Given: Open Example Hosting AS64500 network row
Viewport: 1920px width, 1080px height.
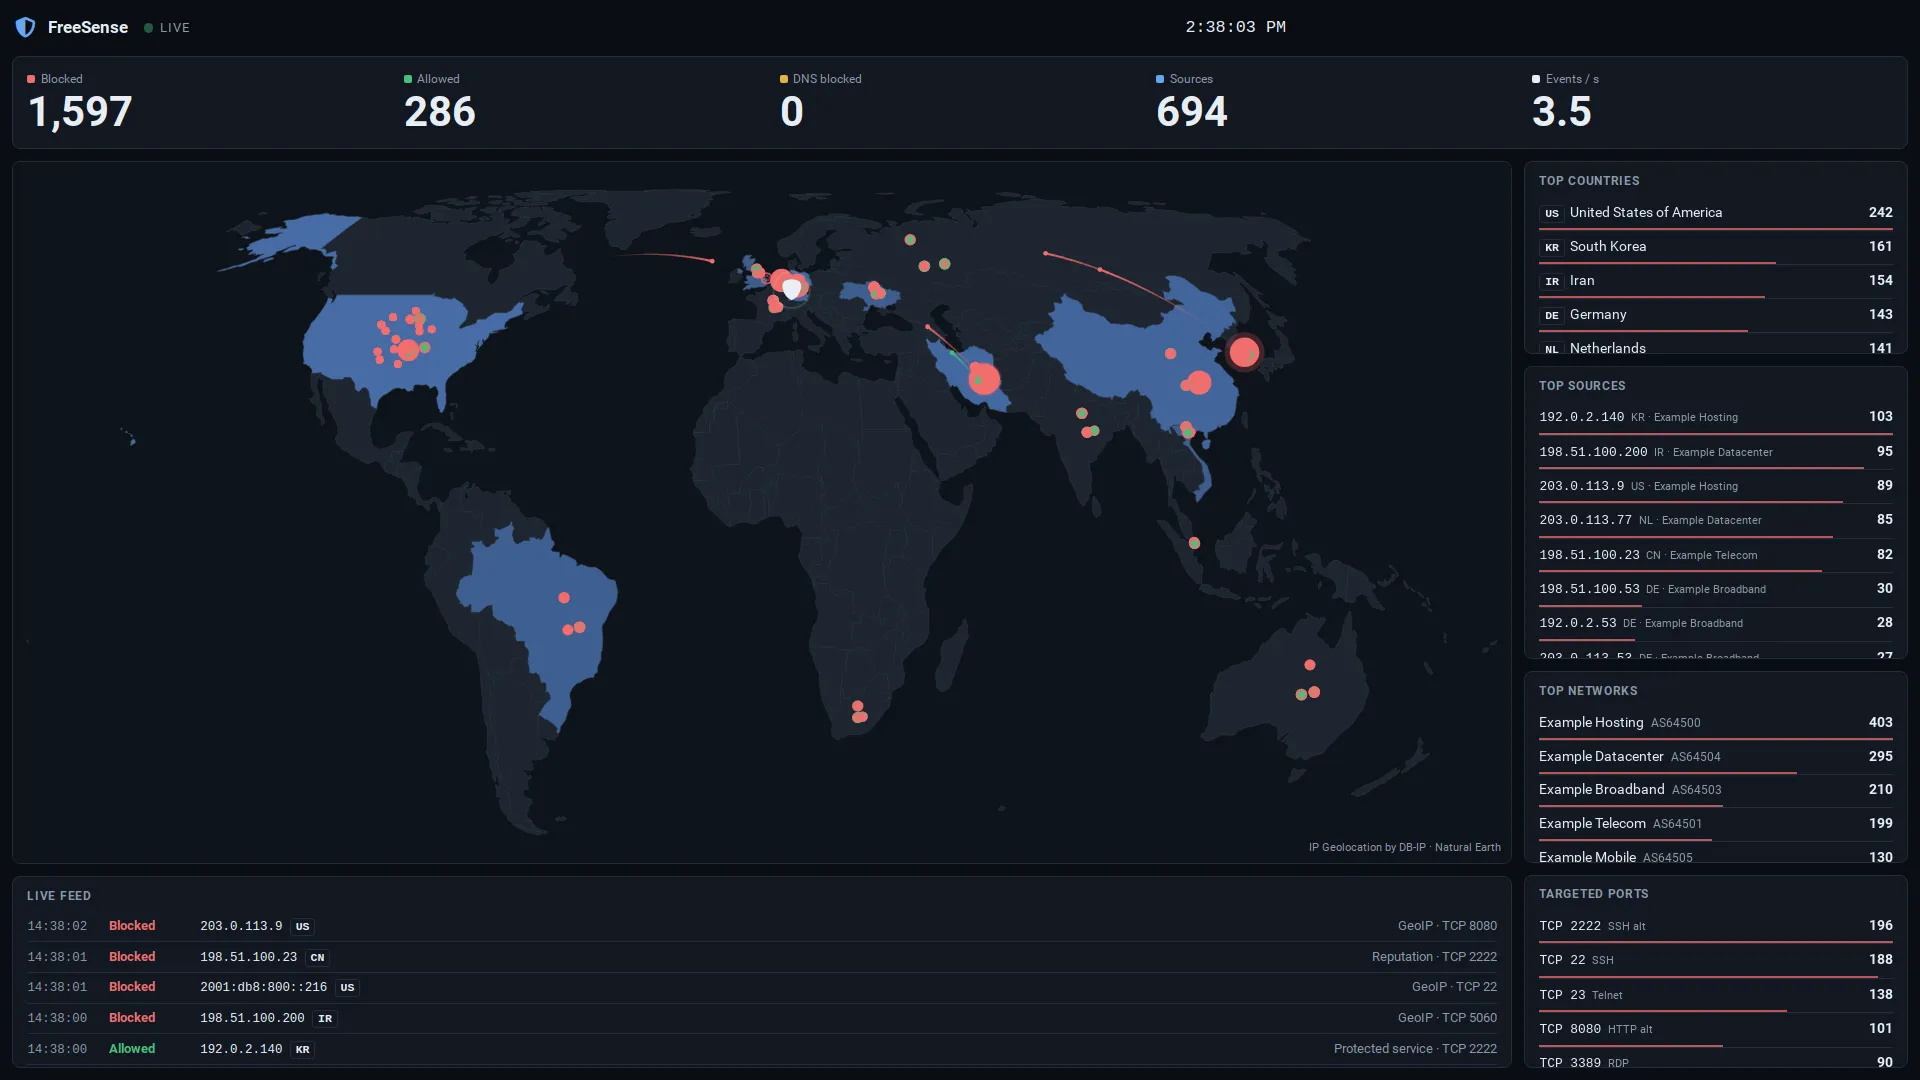Looking at the screenshot, I should pos(1716,723).
